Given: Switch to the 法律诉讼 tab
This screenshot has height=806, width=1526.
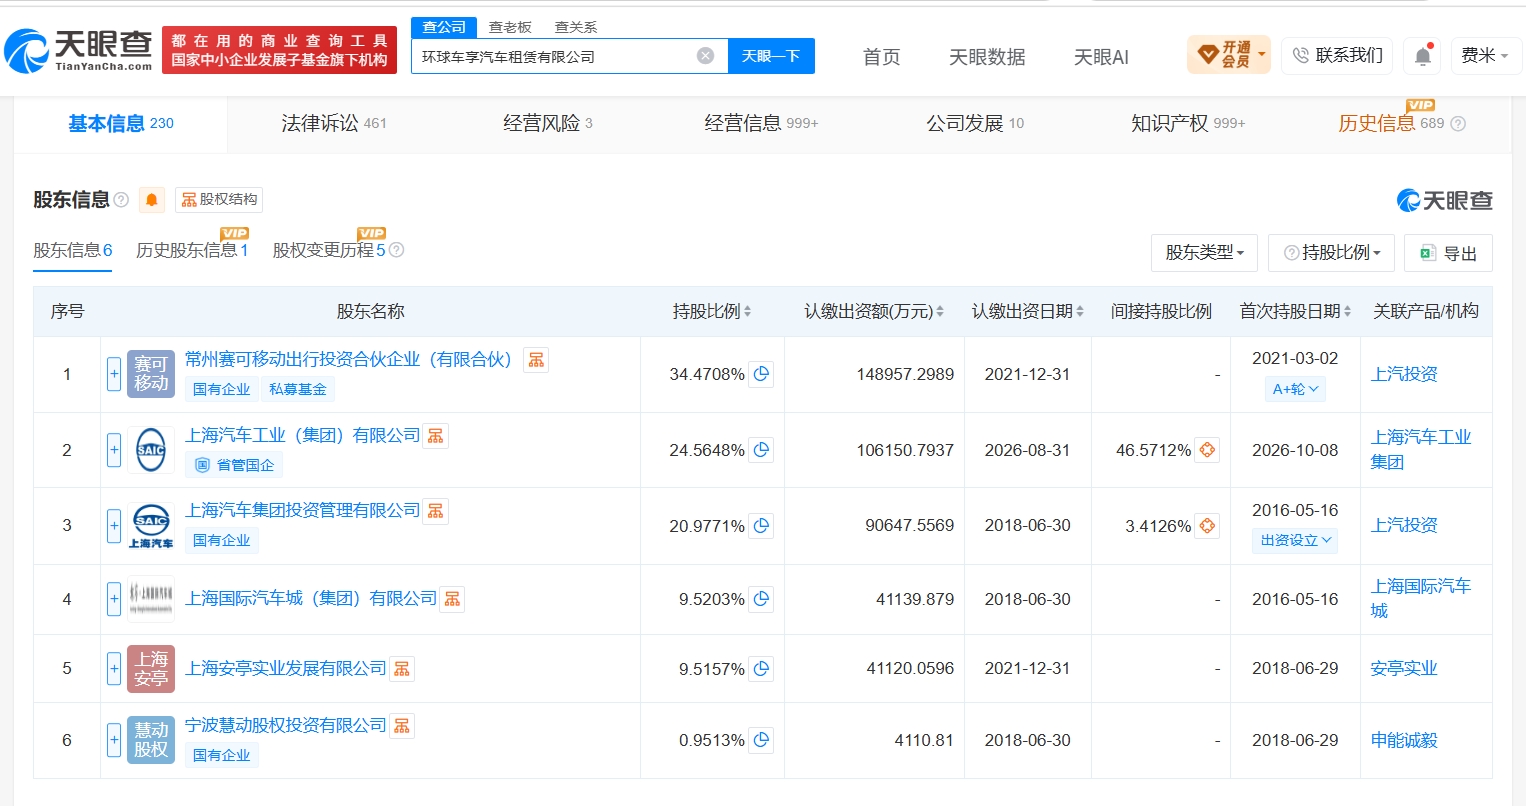Looking at the screenshot, I should coord(333,124).
